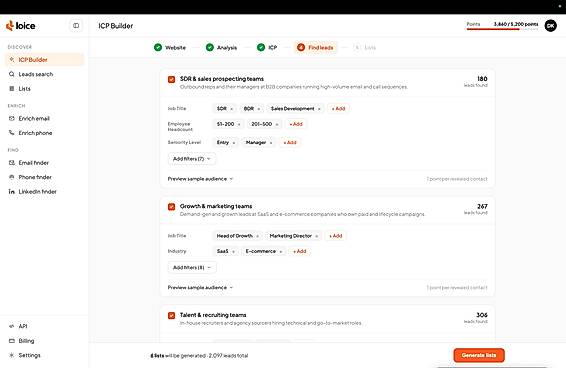Click the Leads search magnifier icon

[x=12, y=74]
